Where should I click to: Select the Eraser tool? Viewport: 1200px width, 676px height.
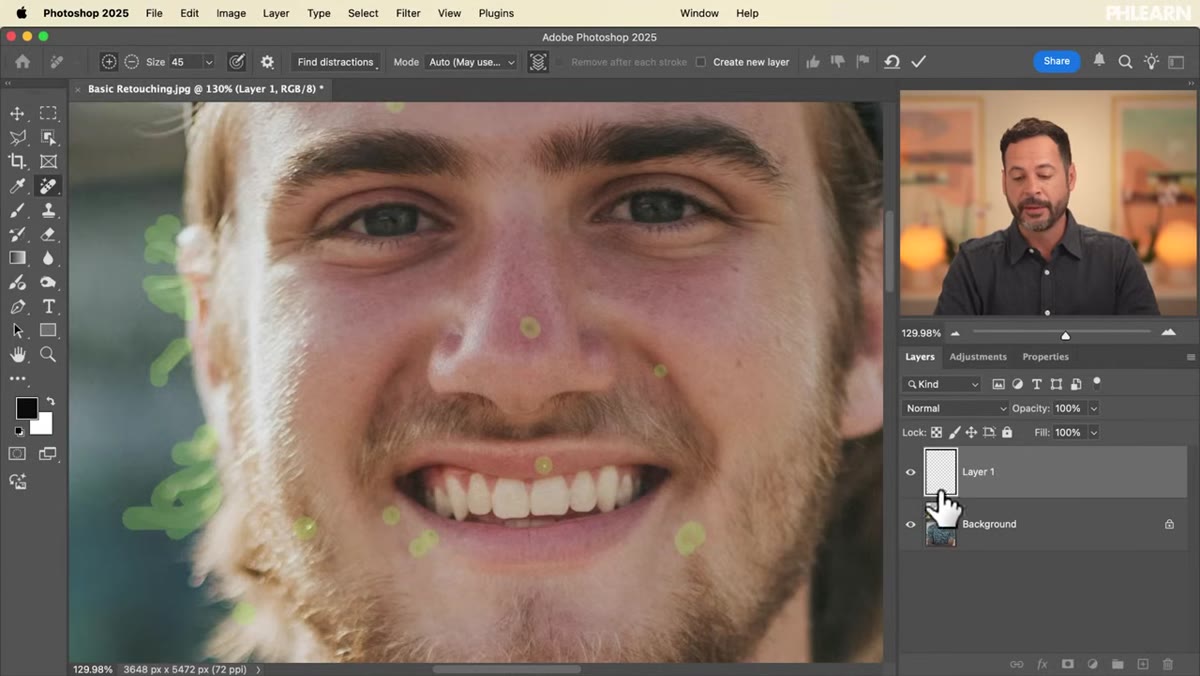(48, 234)
